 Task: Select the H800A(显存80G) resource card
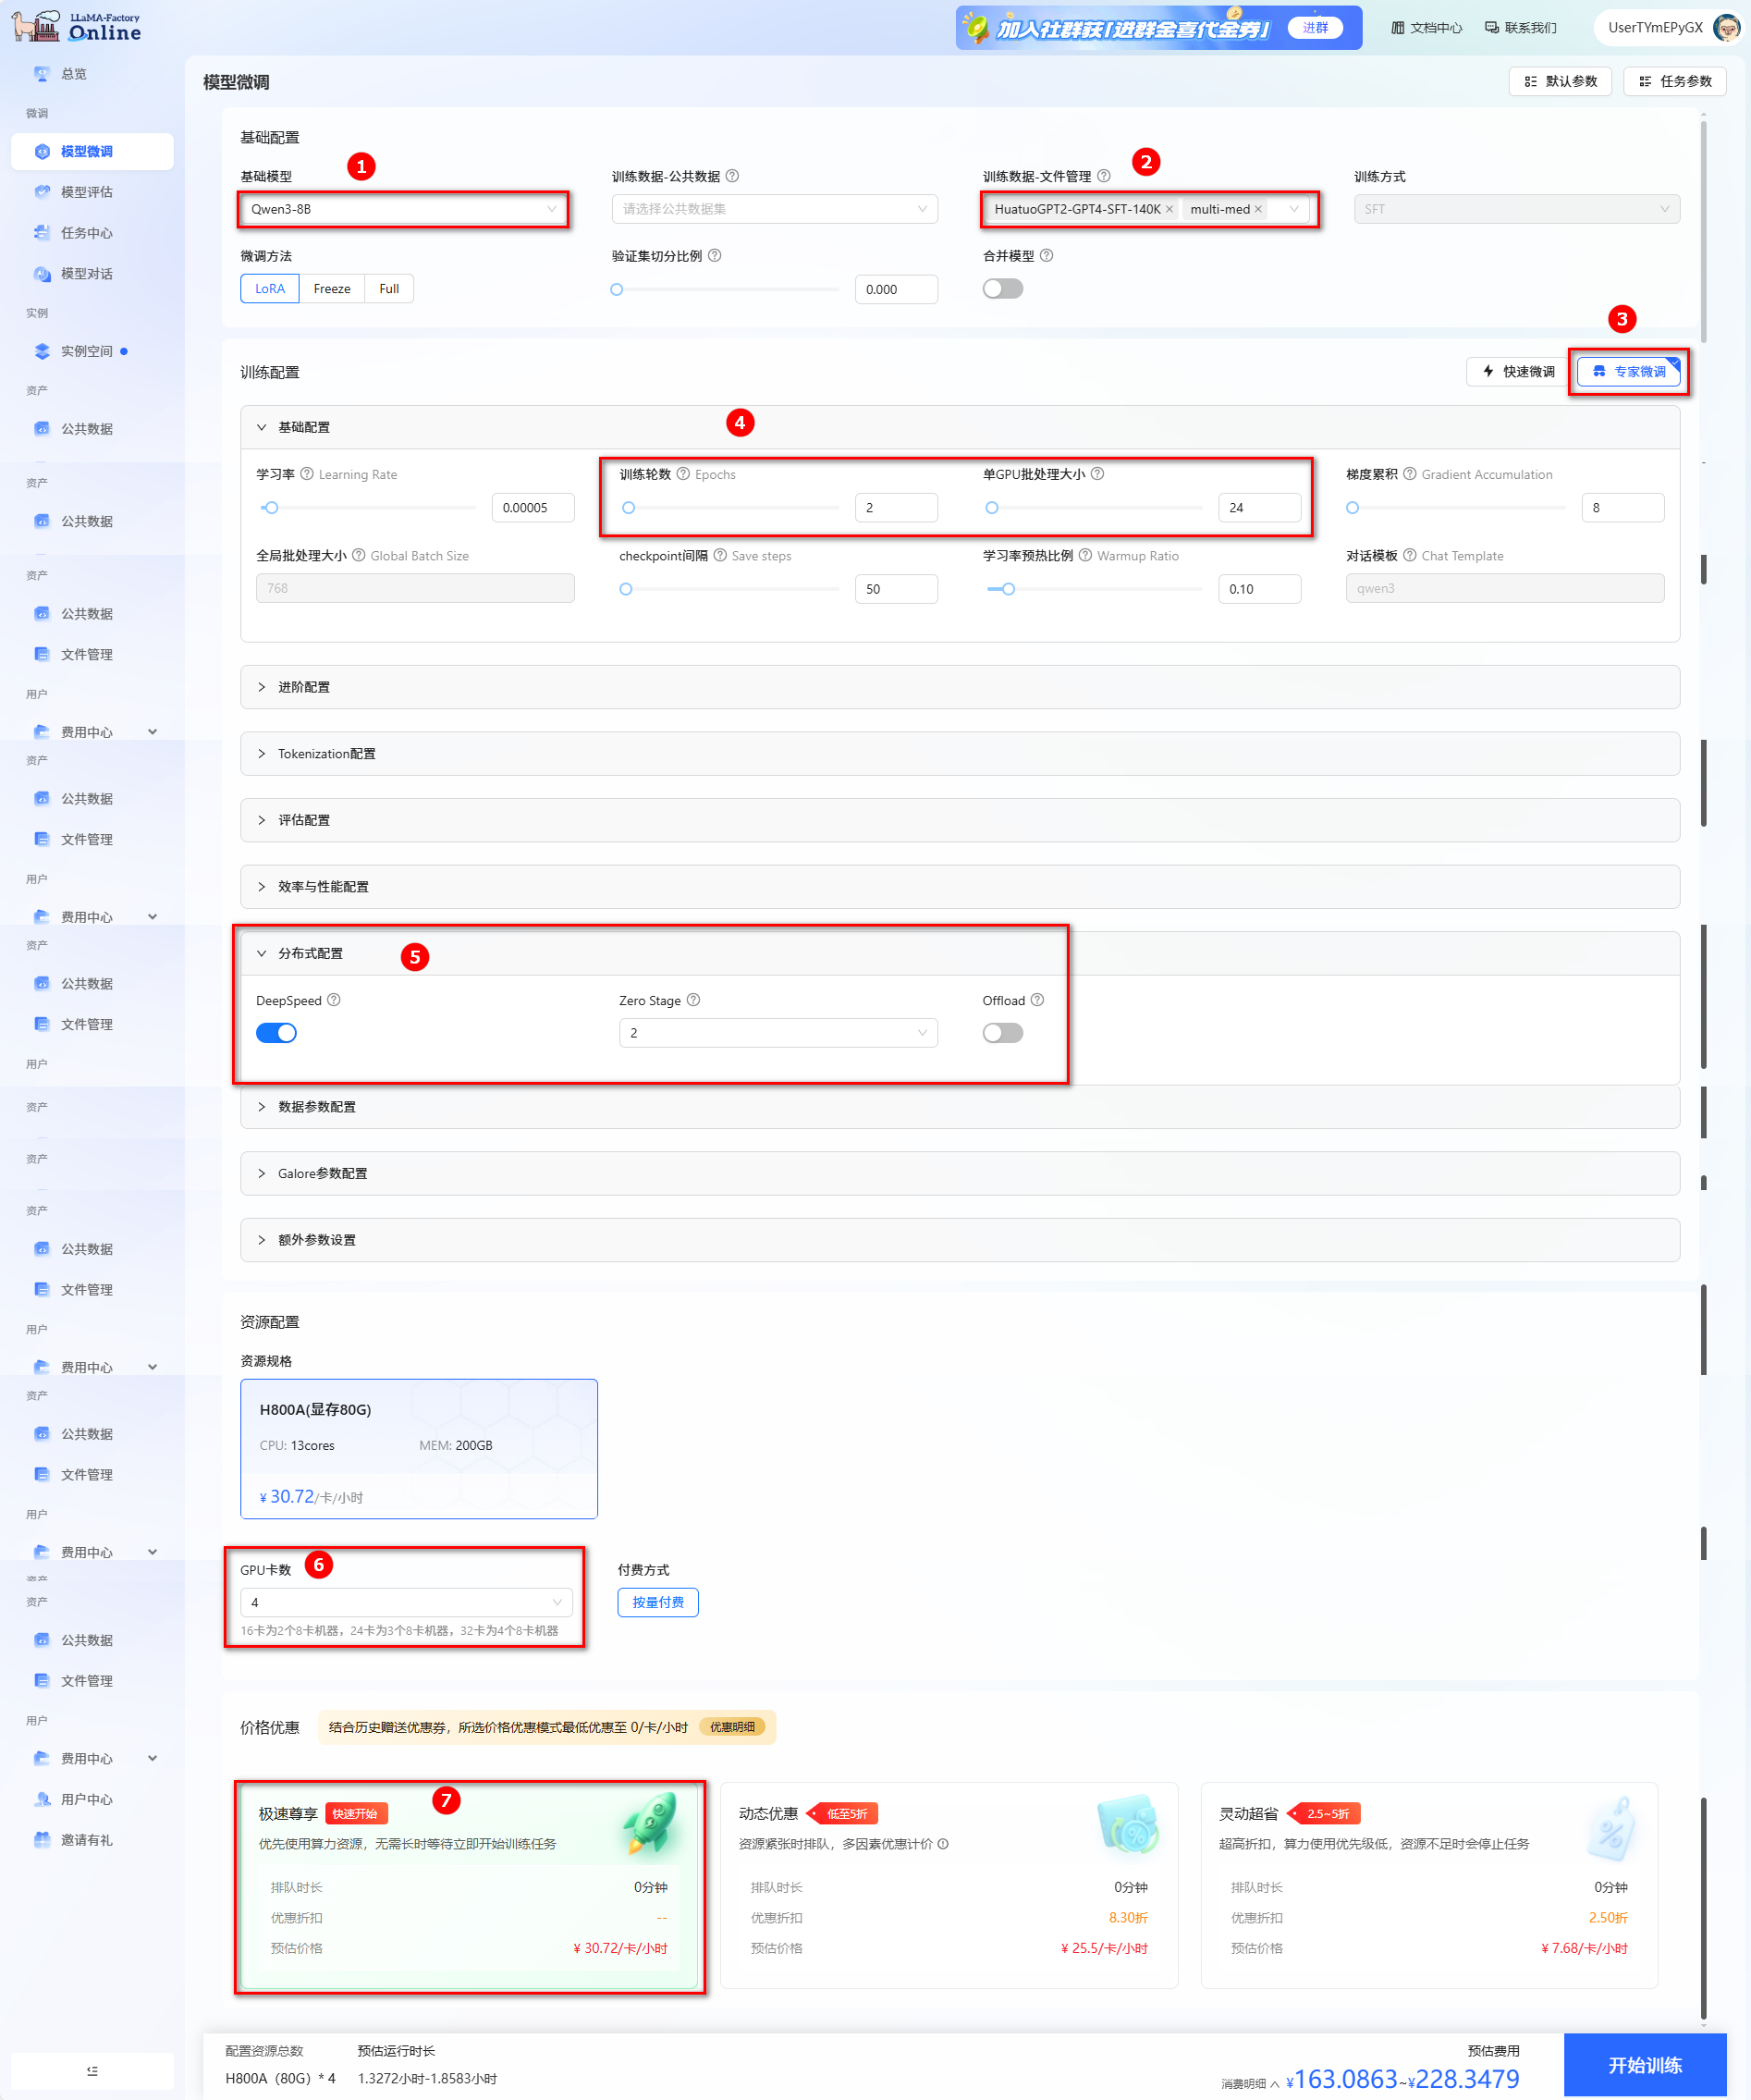pyautogui.click(x=419, y=1449)
